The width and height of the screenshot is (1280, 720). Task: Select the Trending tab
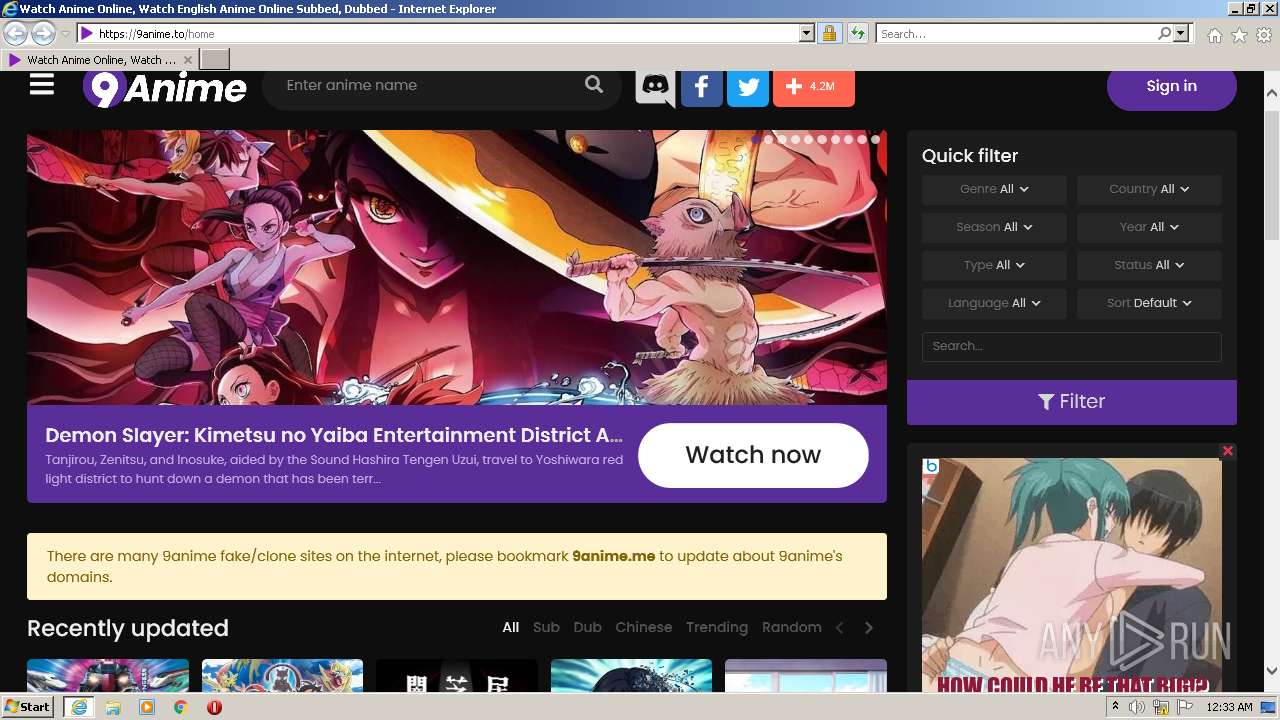[717, 627]
